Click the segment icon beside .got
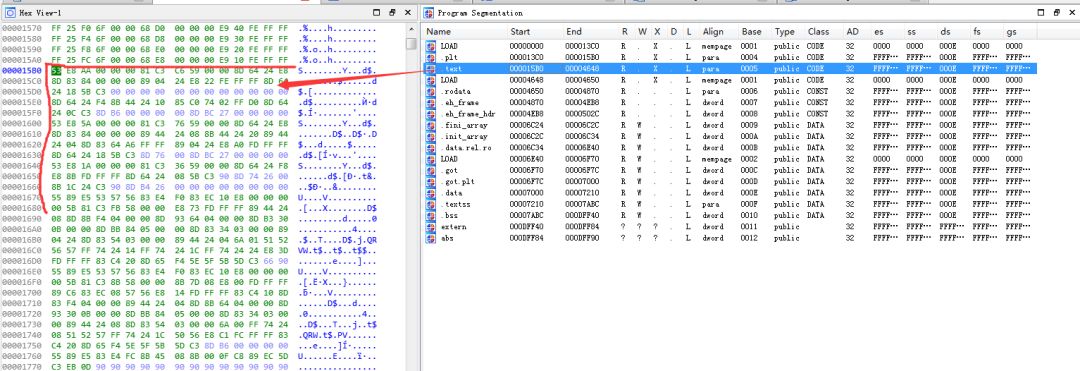Screen dimensions: 1080x371 pyautogui.click(x=431, y=170)
